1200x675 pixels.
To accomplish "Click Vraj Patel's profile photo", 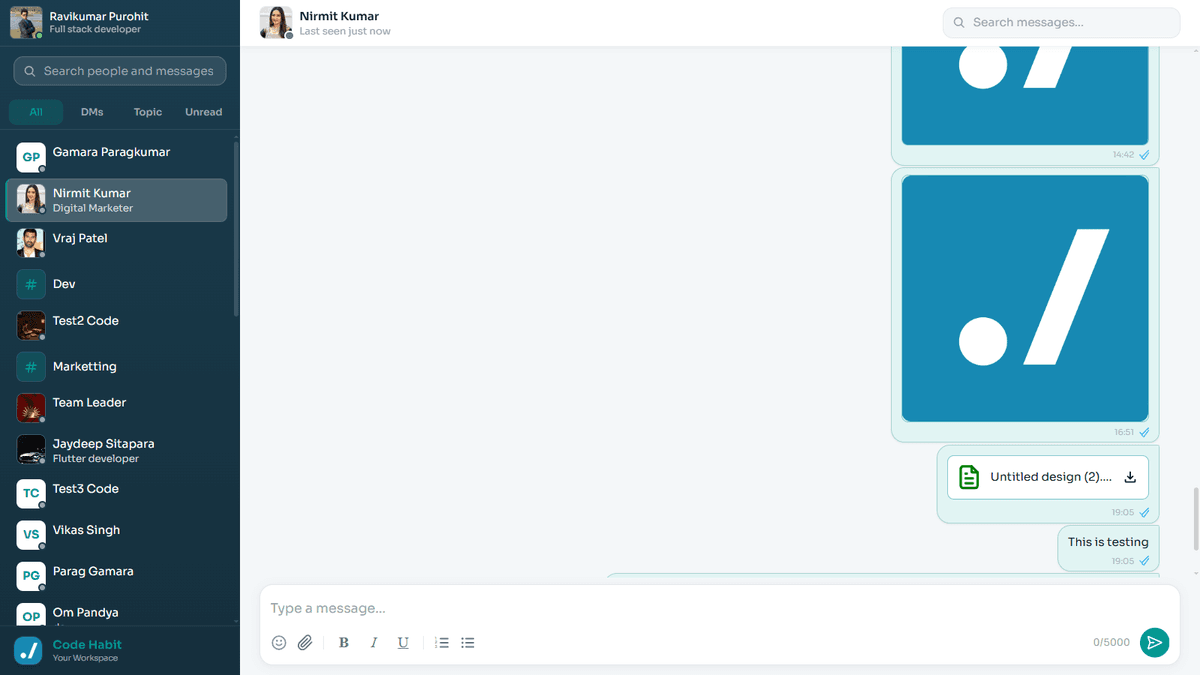I will pyautogui.click(x=31, y=243).
